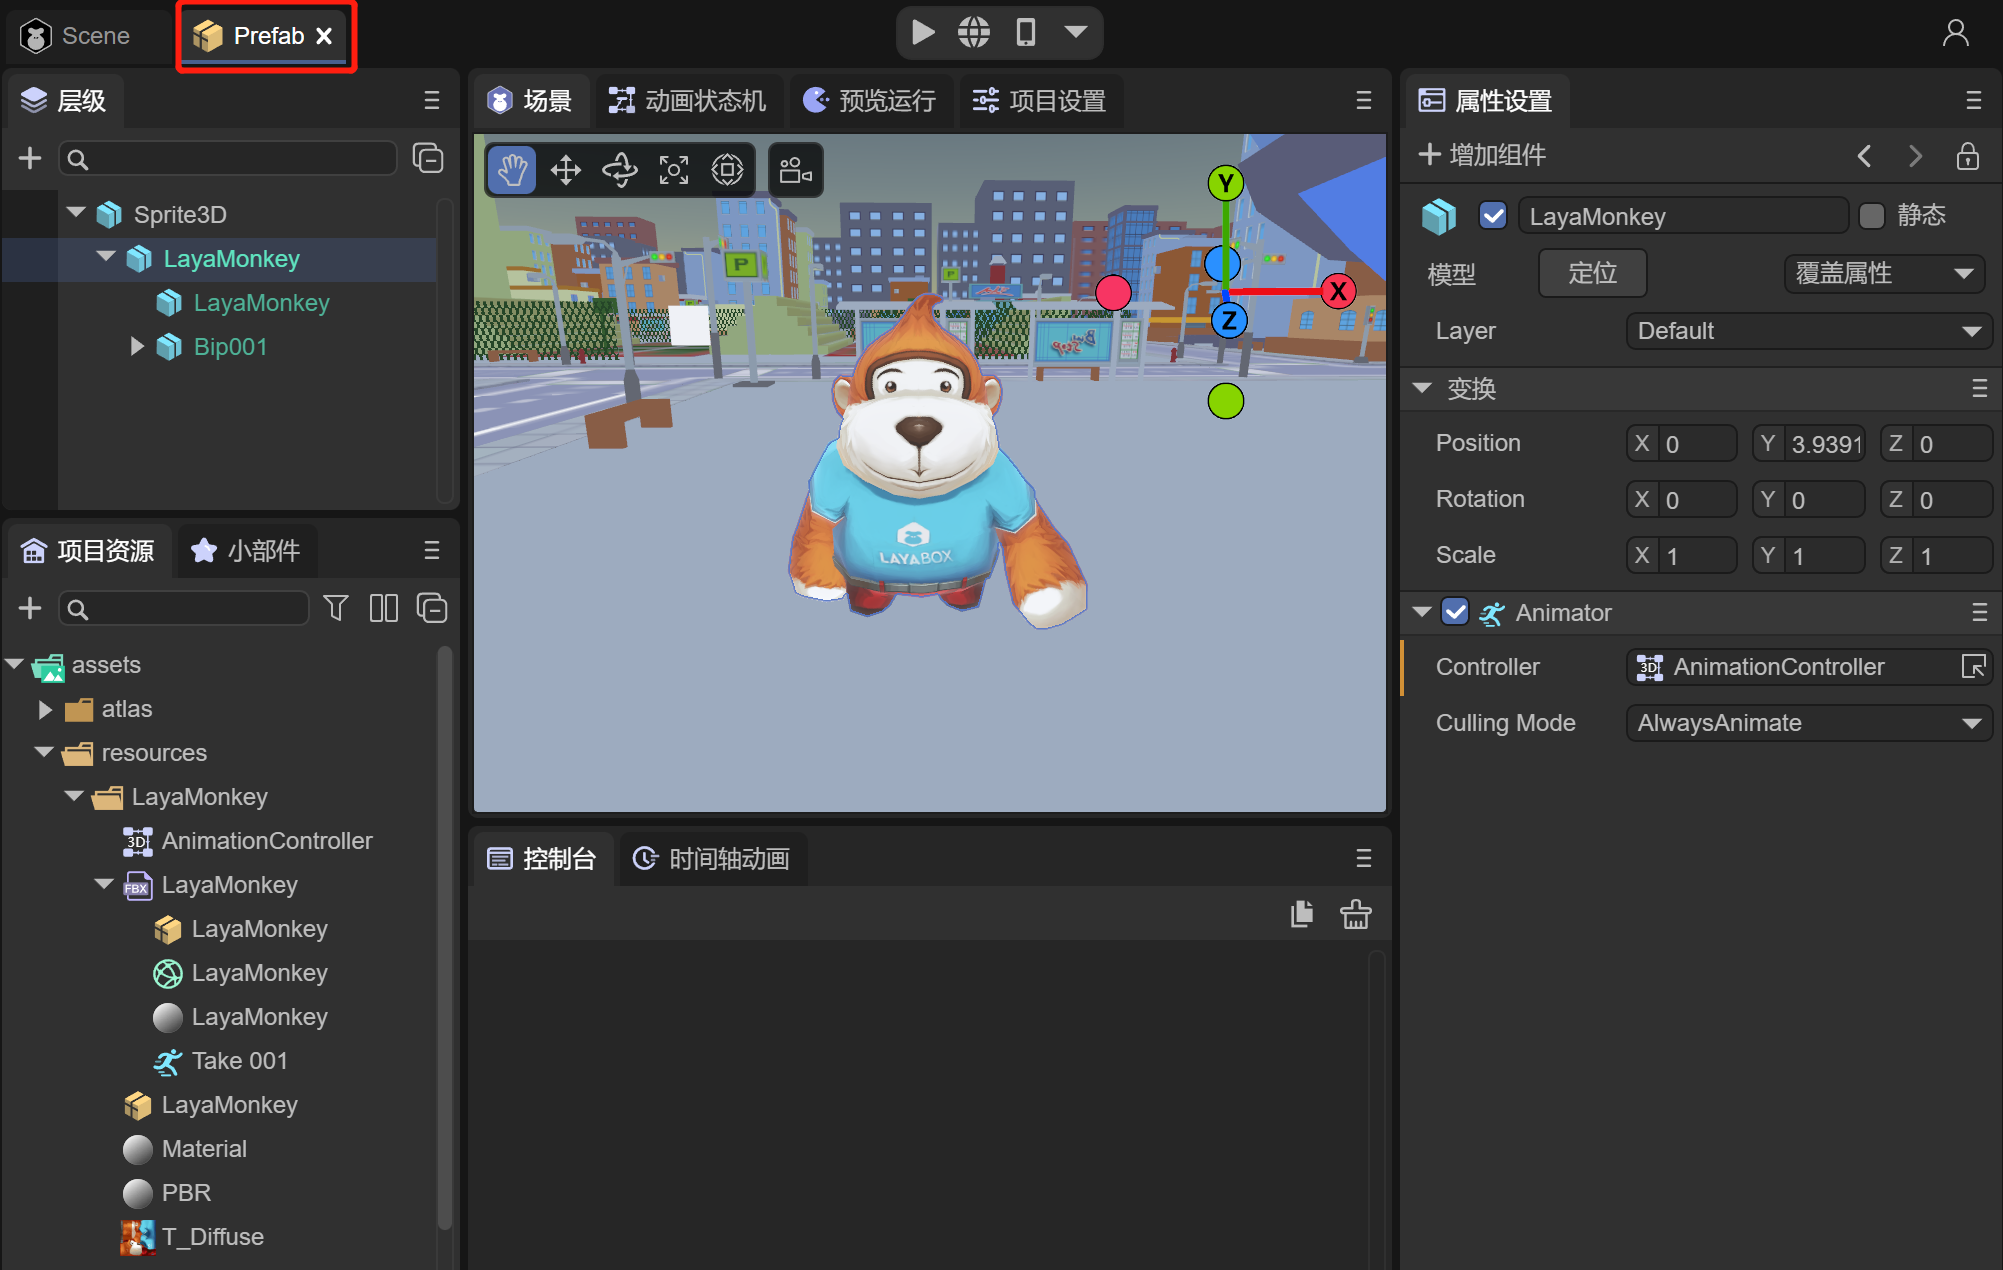Disable the Animator component checkbox
Screen dimensions: 2003x1270
pos(1455,612)
